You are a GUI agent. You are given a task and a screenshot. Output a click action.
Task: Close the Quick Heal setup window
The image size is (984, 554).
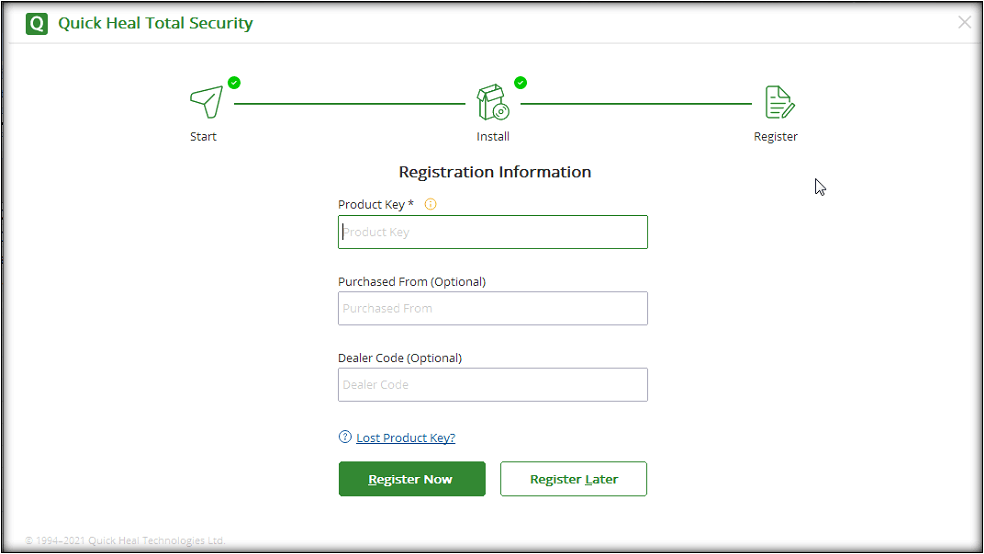pyautogui.click(x=964, y=22)
